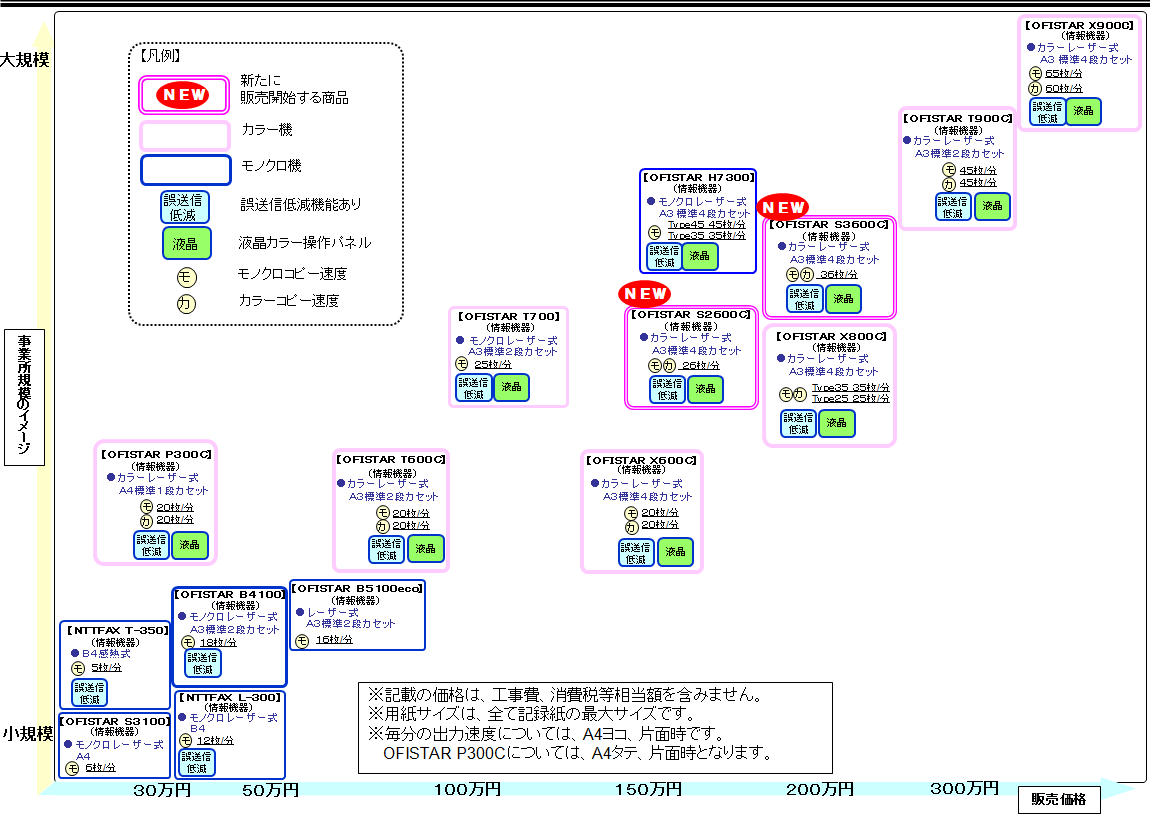The width and height of the screenshot is (1150, 814).
Task: Click the legend's 誤送信低減 badge
Action: pyautogui.click(x=185, y=207)
